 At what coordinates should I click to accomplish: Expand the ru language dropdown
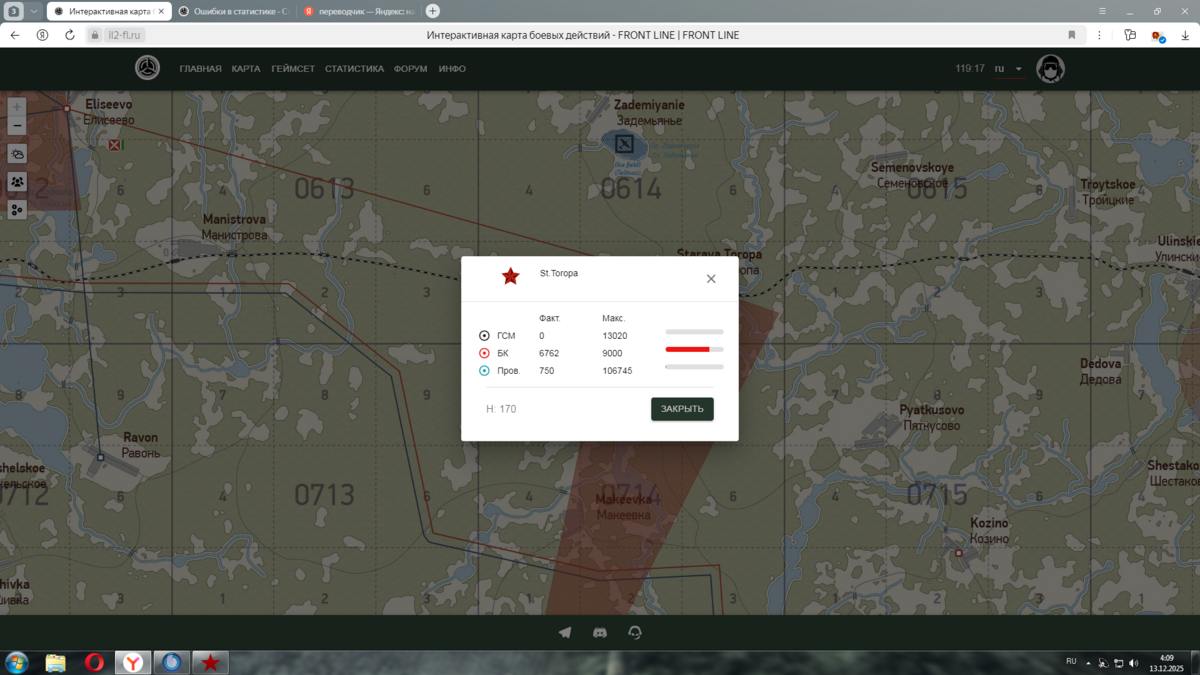(x=1009, y=69)
